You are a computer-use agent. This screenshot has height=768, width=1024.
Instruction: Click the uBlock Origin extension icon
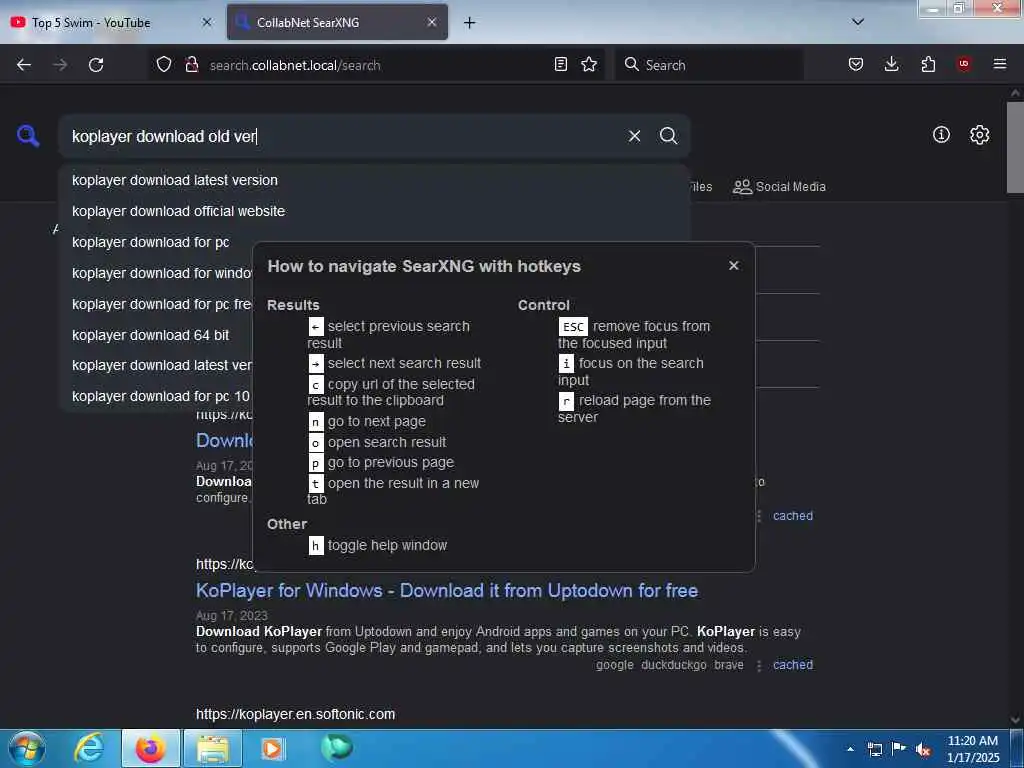pos(963,64)
